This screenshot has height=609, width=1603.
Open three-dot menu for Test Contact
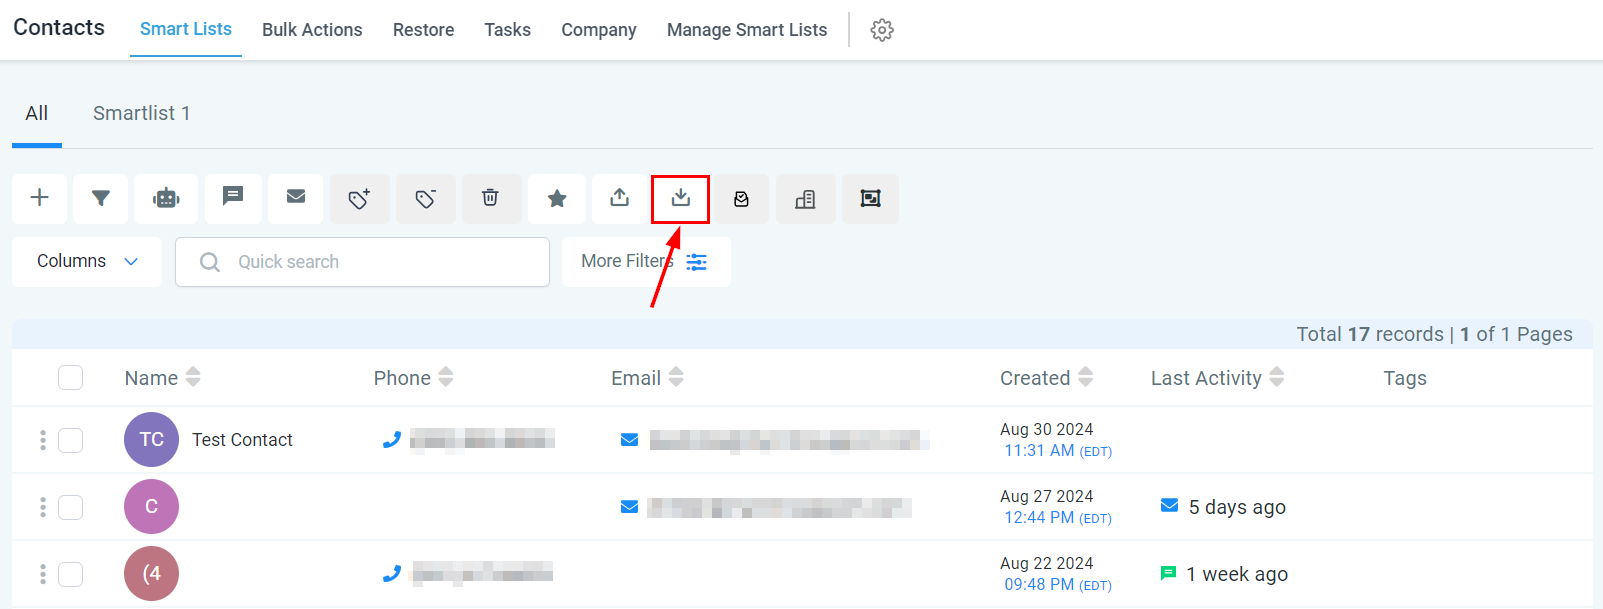(x=43, y=440)
